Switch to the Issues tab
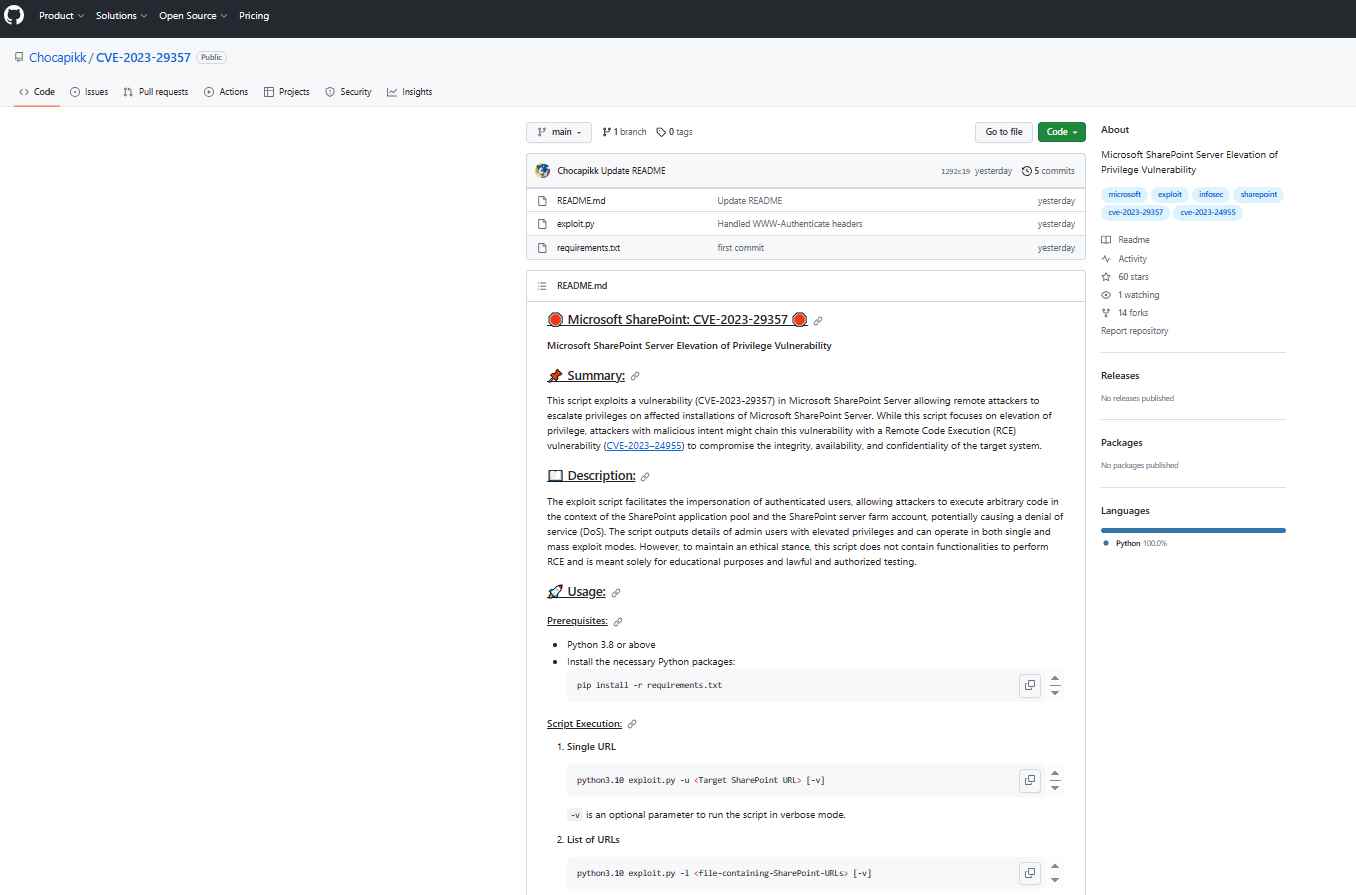 (89, 92)
